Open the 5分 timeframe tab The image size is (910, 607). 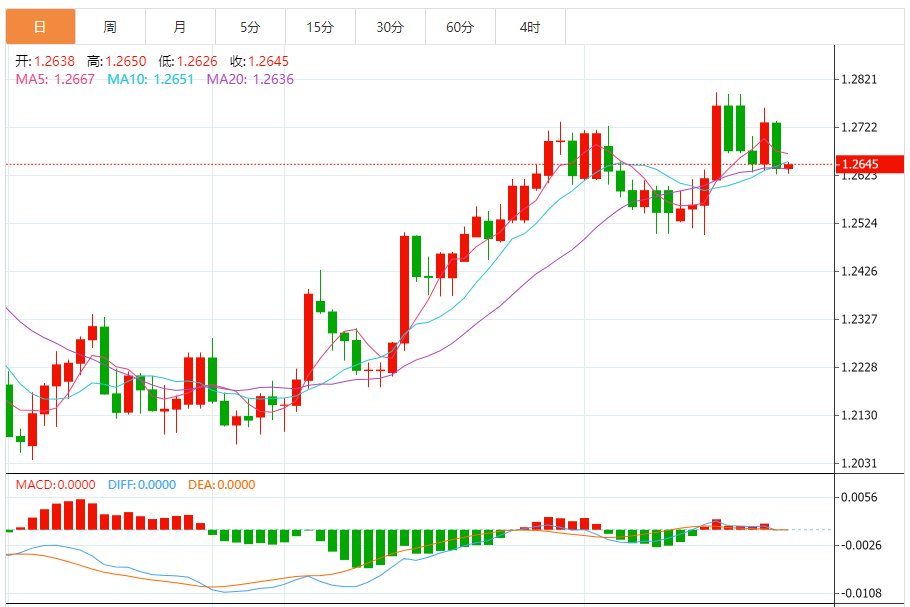250,27
